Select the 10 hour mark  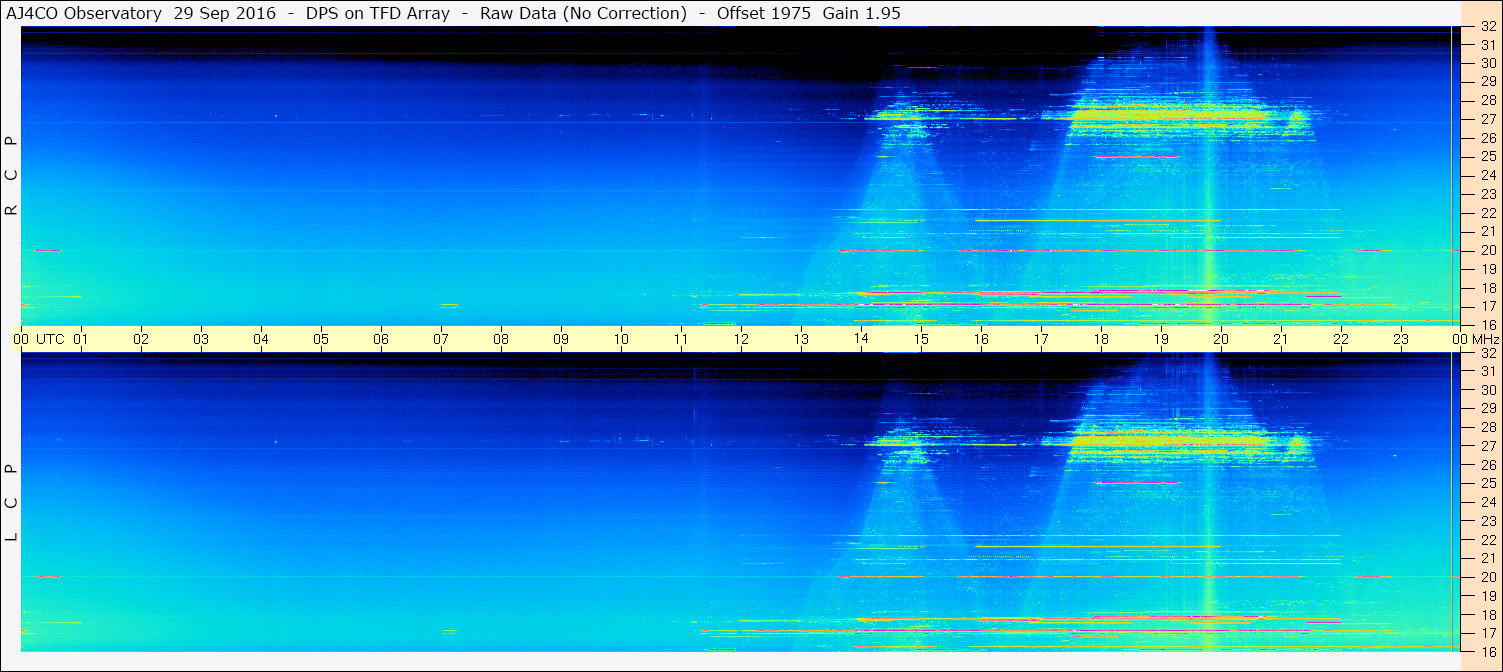(x=621, y=339)
